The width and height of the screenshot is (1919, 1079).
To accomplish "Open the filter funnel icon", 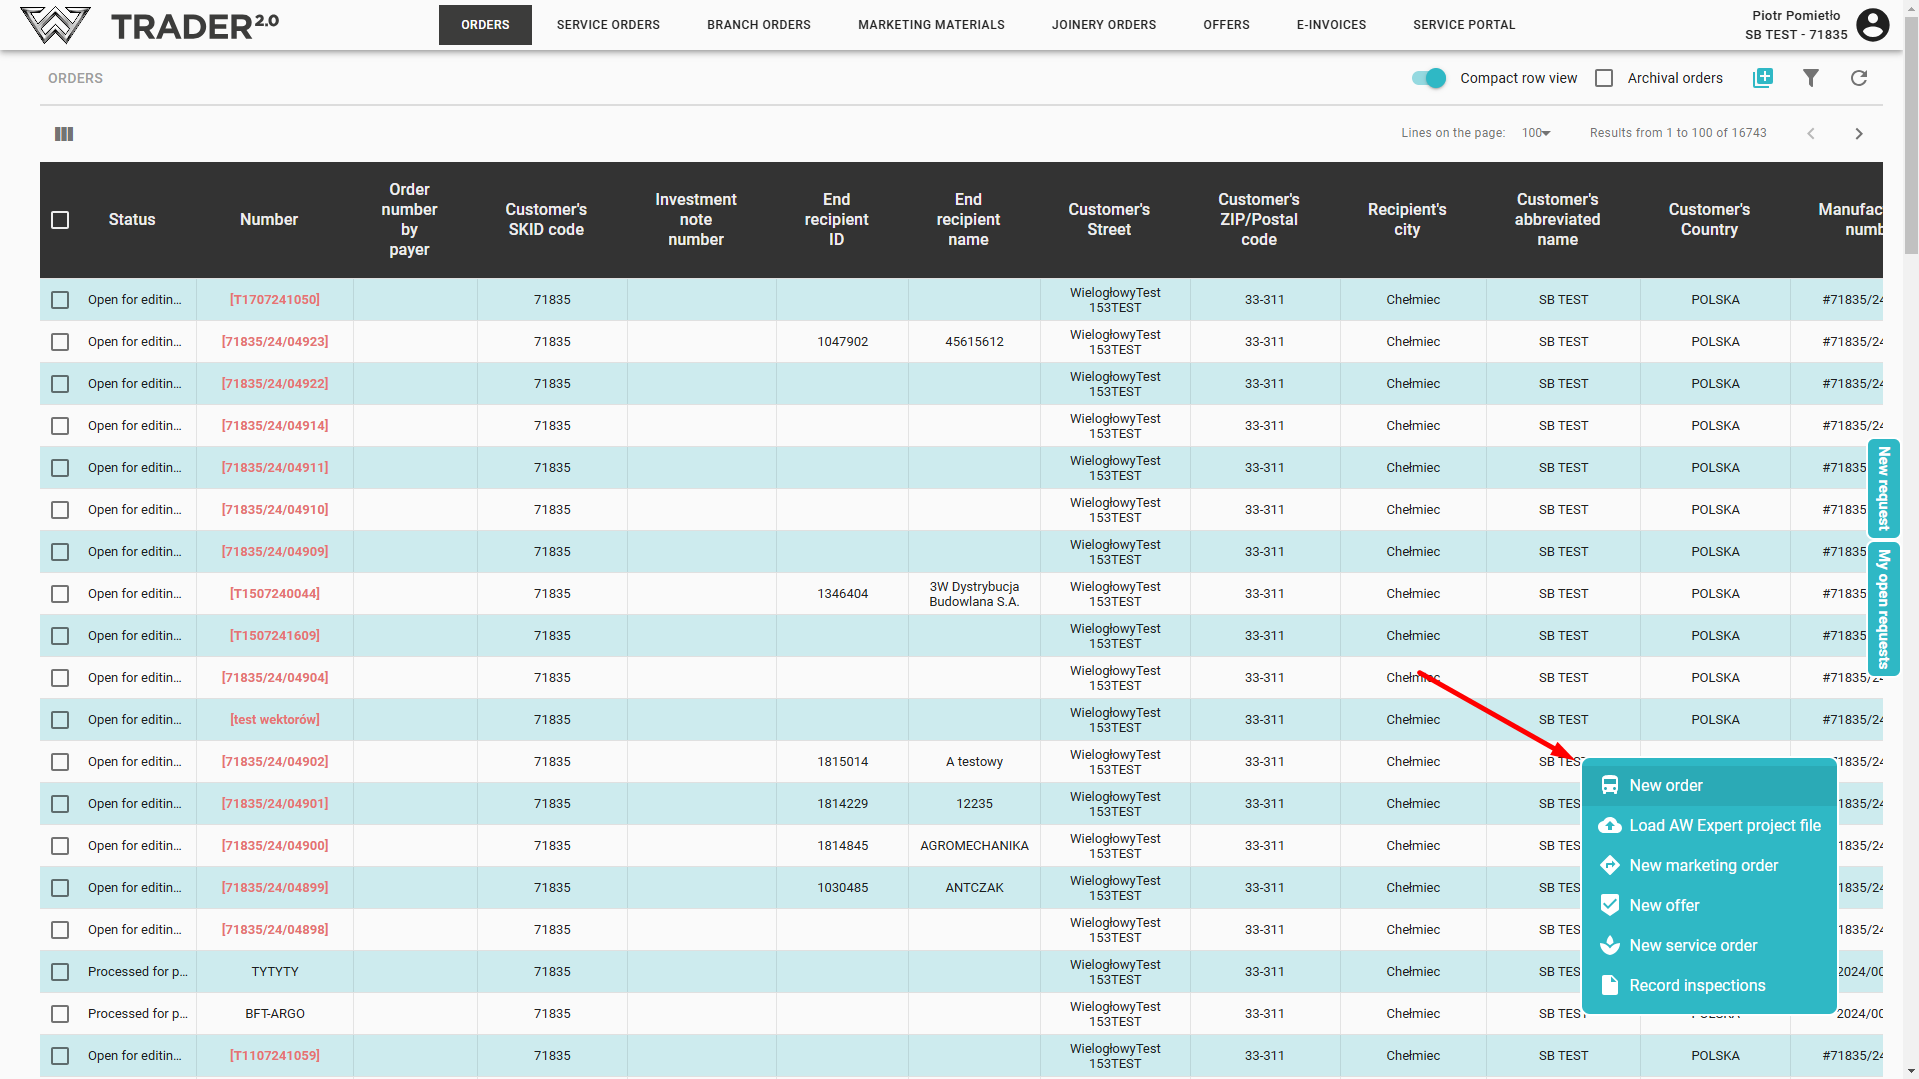I will pyautogui.click(x=1810, y=78).
